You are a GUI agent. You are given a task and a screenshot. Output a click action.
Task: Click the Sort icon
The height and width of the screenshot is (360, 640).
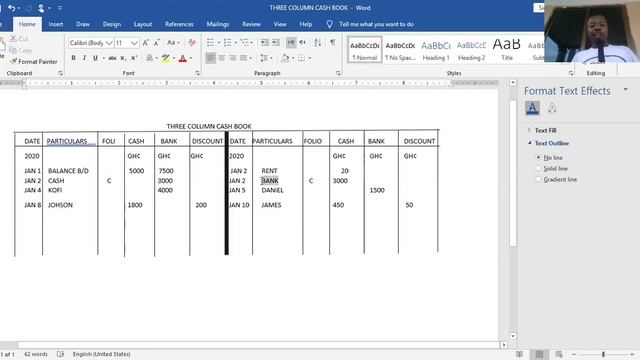(x=318, y=42)
